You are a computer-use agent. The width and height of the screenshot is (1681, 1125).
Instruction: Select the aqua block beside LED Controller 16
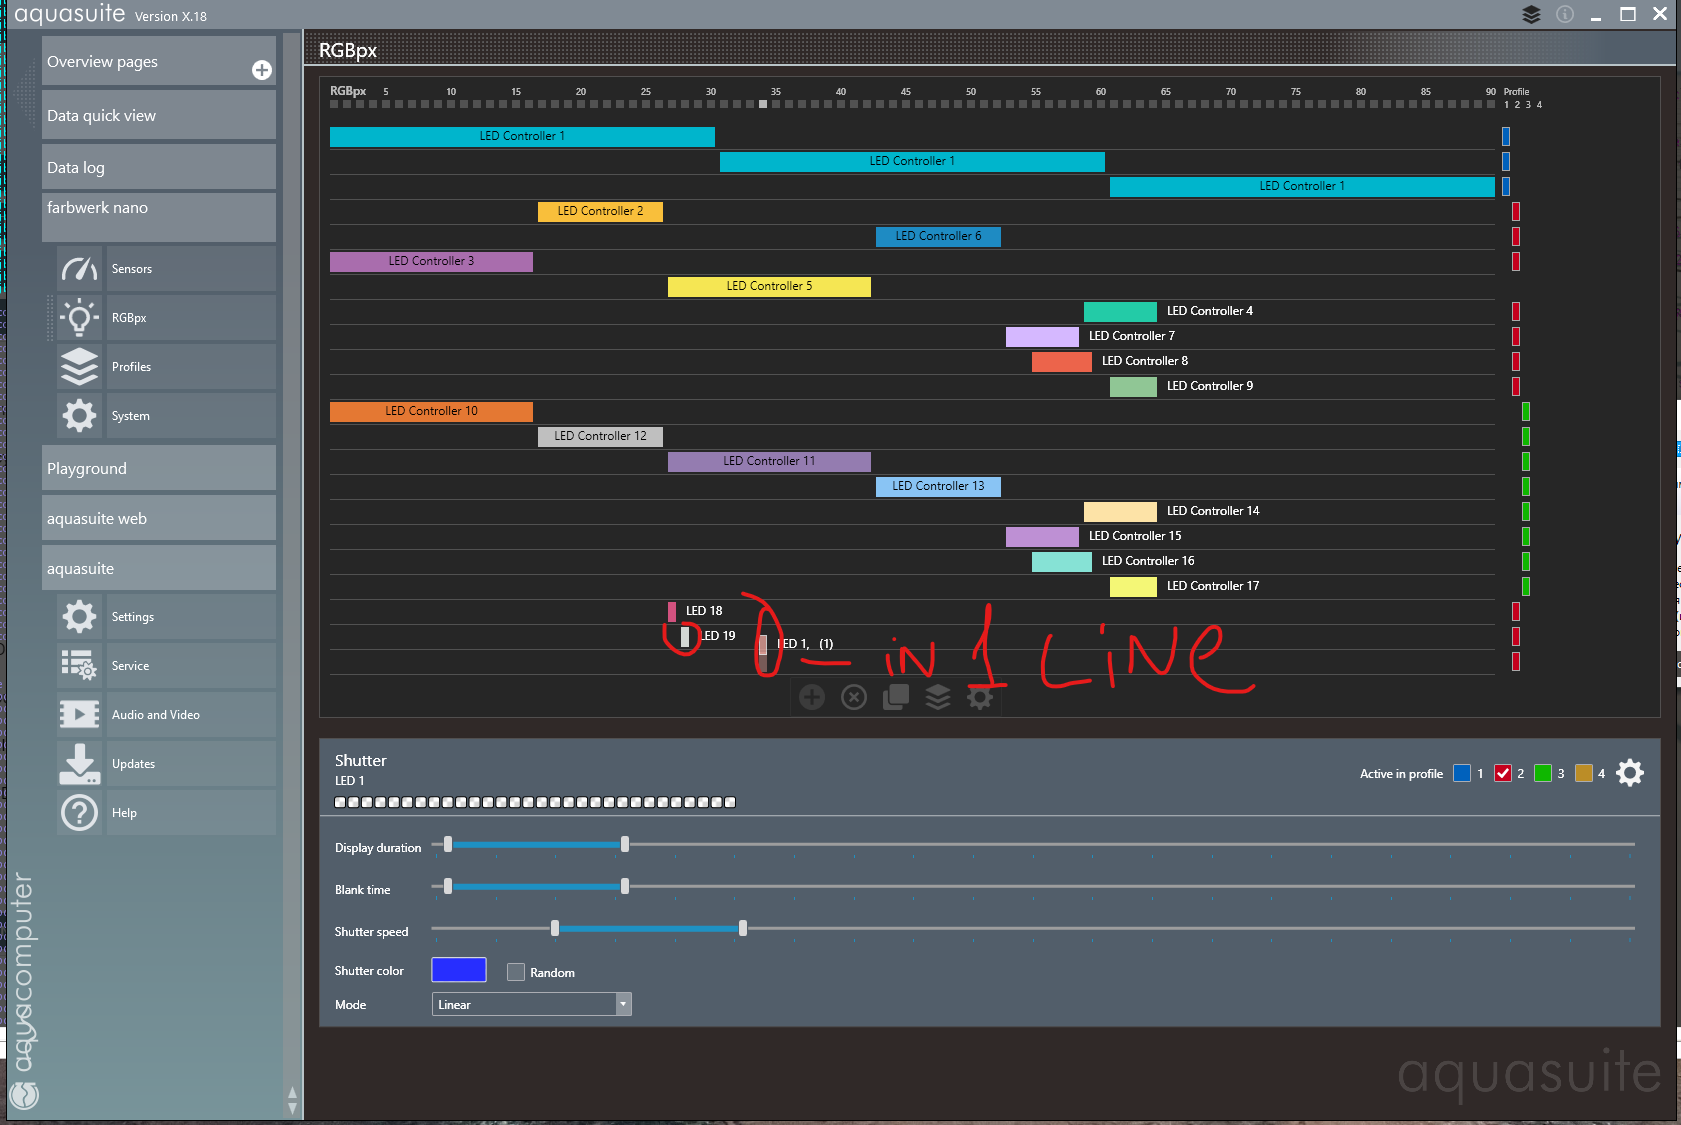[x=1062, y=561]
